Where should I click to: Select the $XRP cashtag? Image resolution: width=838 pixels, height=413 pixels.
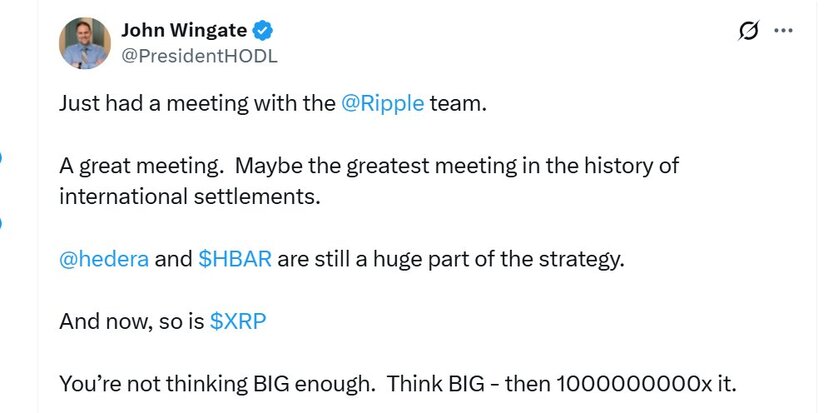(238, 322)
